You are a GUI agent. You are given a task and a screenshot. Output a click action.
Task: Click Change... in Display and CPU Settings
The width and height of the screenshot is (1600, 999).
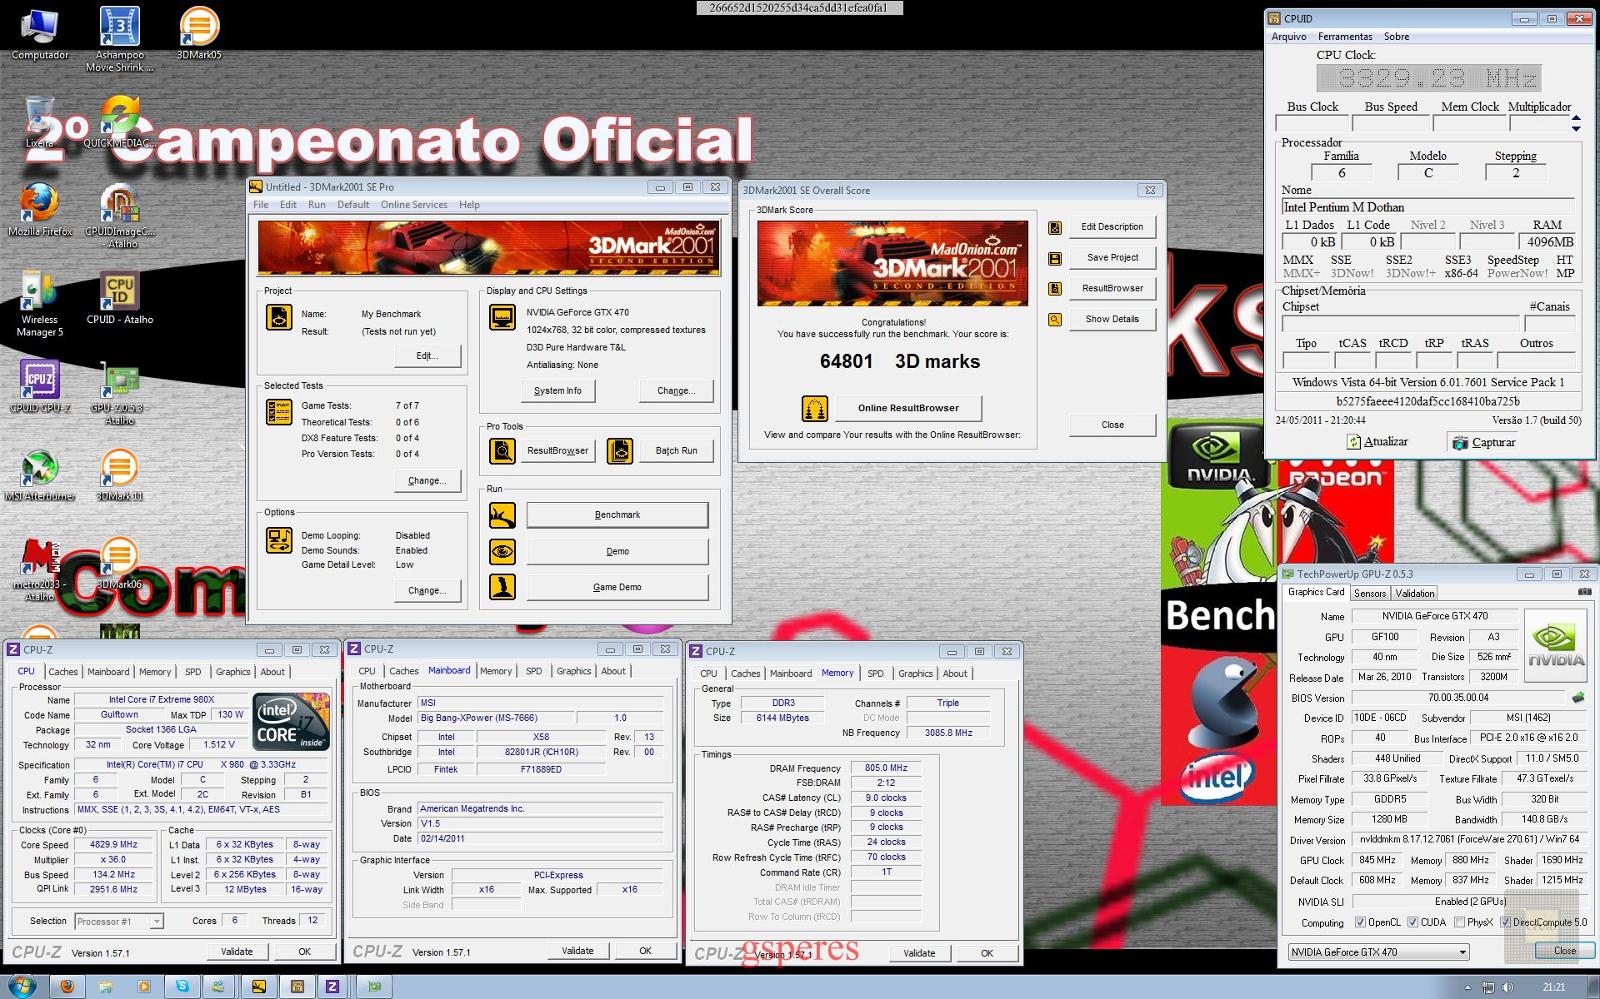click(x=676, y=391)
